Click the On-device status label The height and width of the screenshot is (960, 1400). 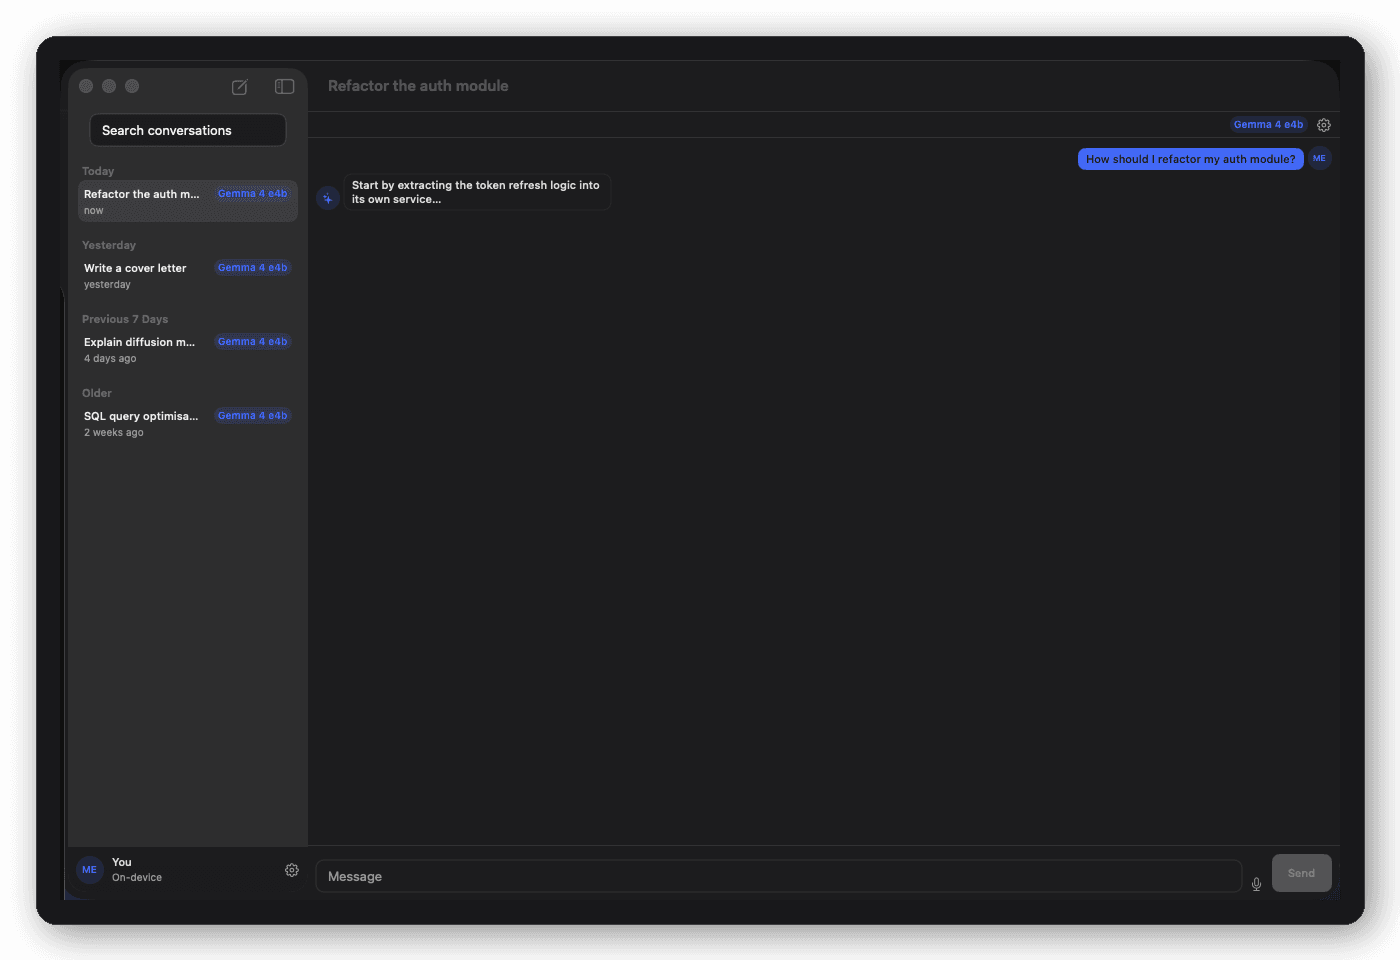[x=137, y=878]
